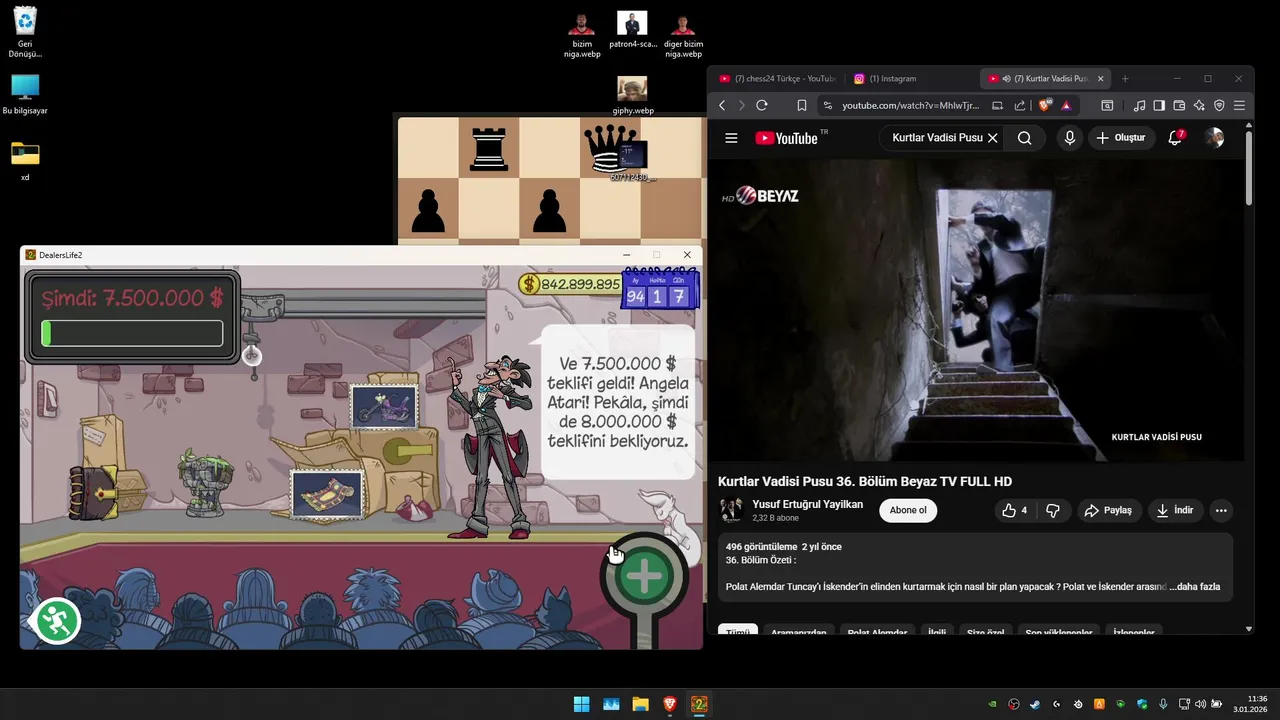
Task: Click the black rook on the chessboard
Action: click(488, 148)
